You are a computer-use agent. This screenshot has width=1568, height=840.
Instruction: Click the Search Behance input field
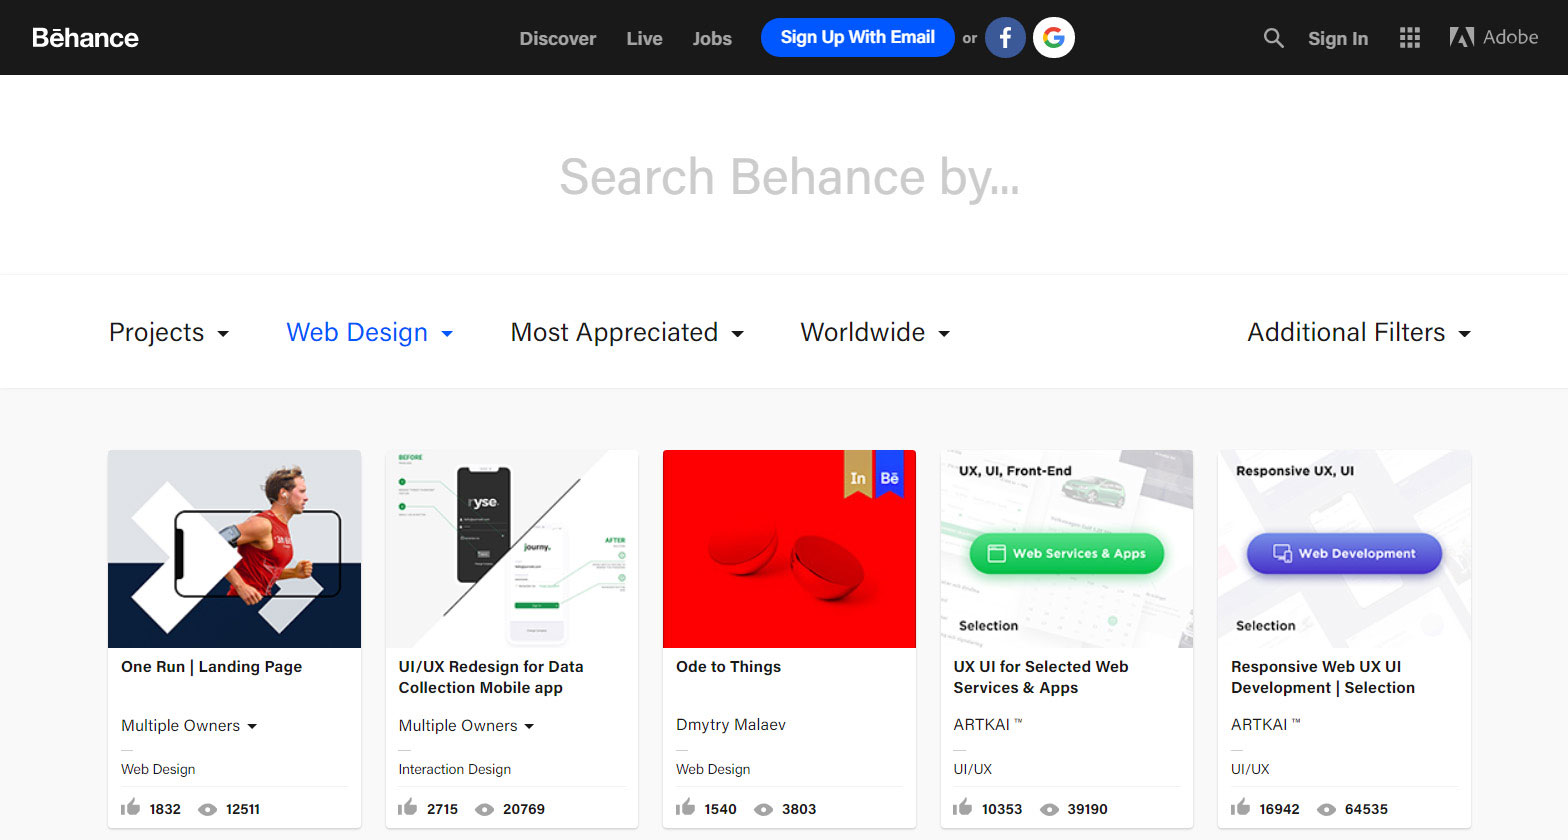click(788, 177)
